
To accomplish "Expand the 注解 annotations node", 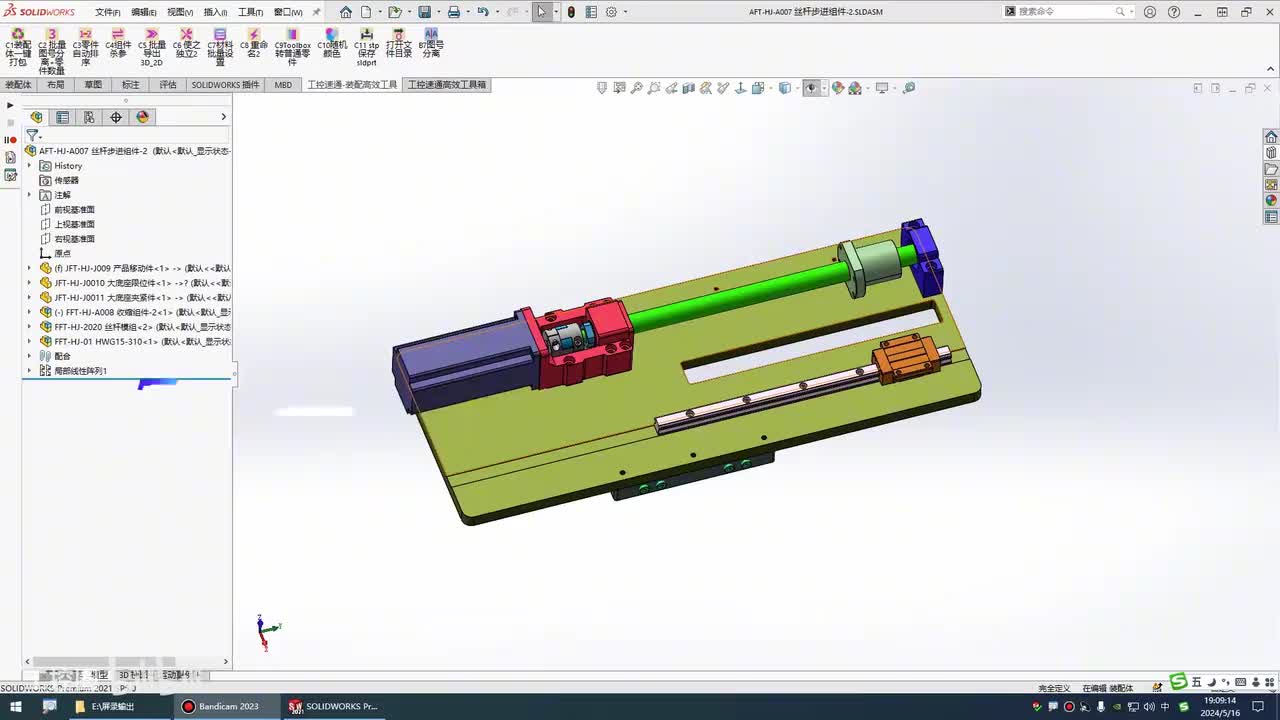I will coord(29,195).
